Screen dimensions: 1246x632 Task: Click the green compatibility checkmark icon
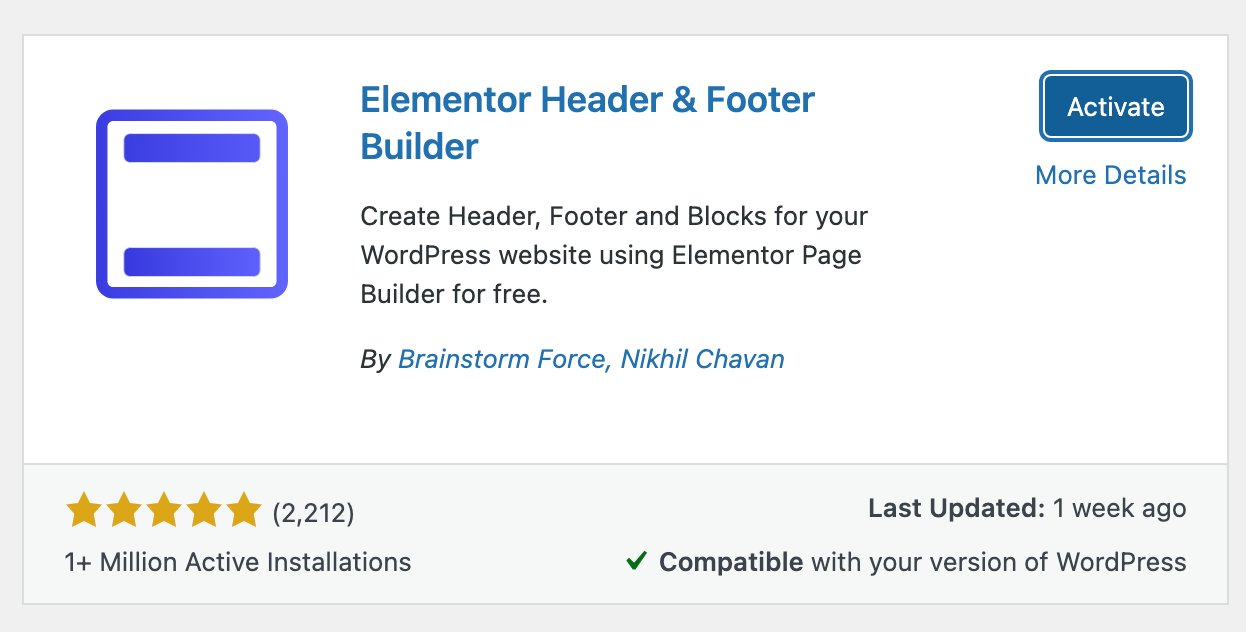point(636,562)
